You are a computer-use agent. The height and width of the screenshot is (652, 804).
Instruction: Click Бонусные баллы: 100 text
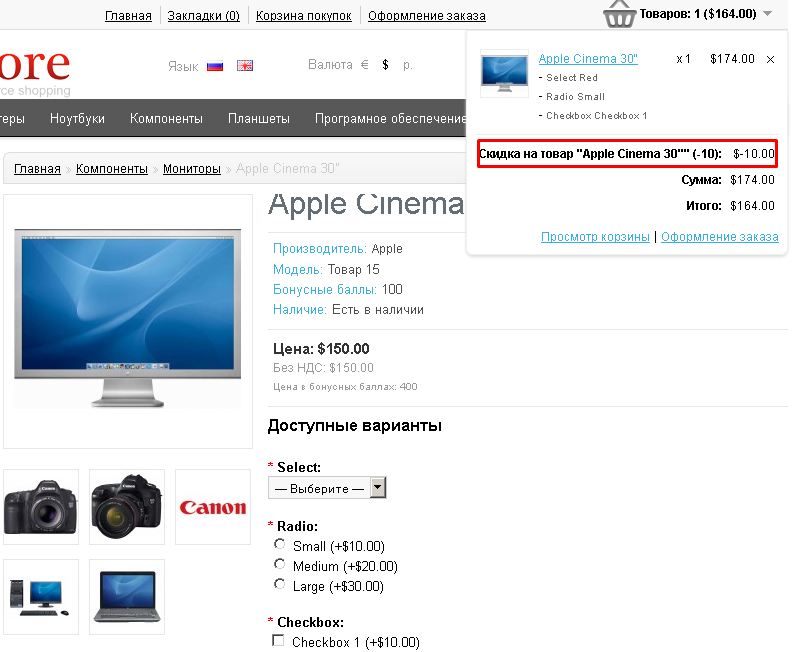337,290
